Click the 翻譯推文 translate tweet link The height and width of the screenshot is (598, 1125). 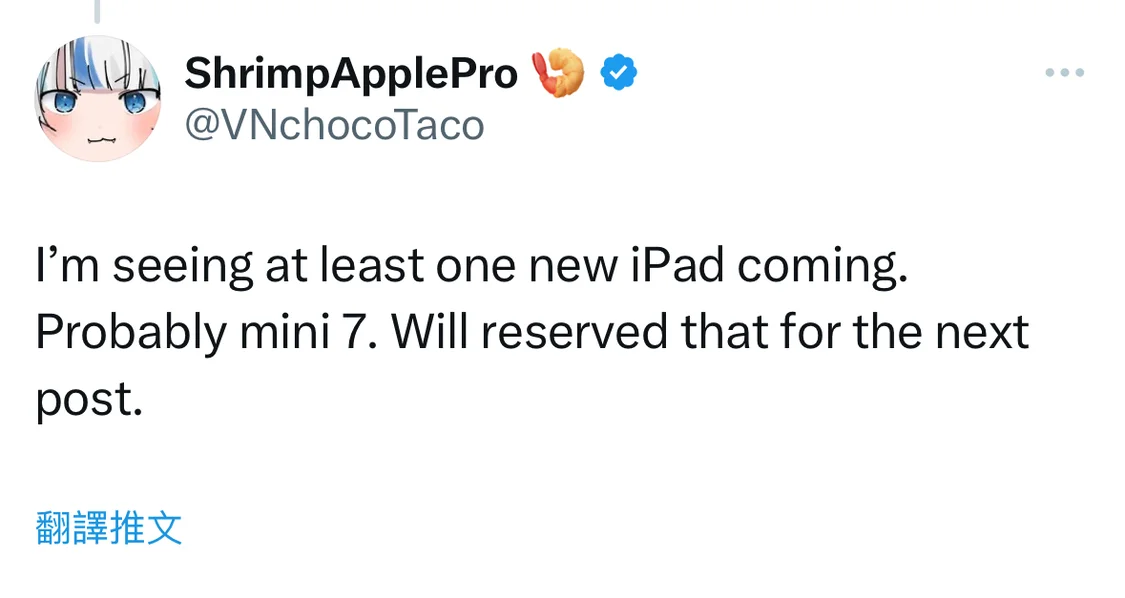pos(109,528)
